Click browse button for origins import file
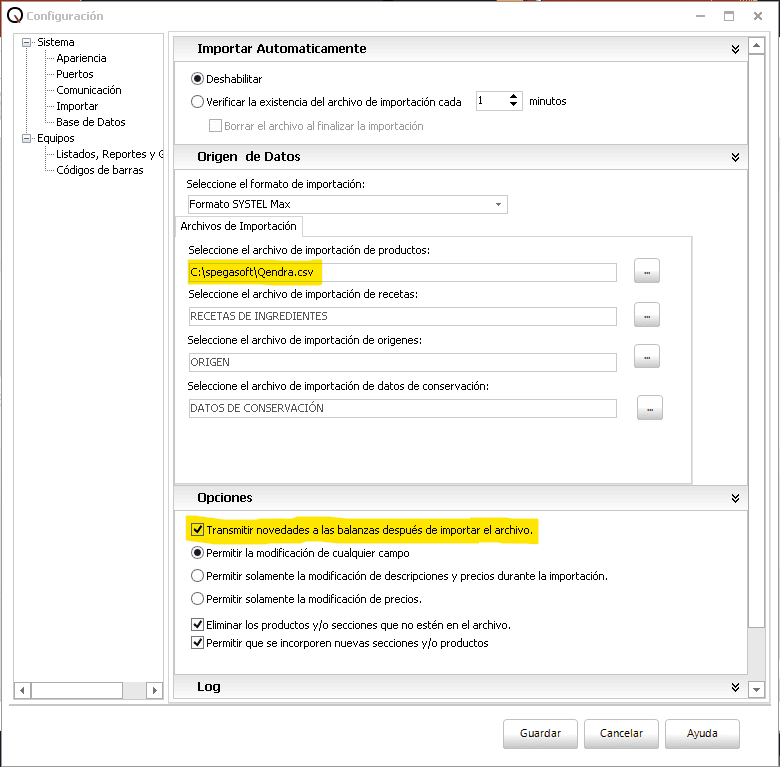The image size is (780, 767). [x=647, y=357]
